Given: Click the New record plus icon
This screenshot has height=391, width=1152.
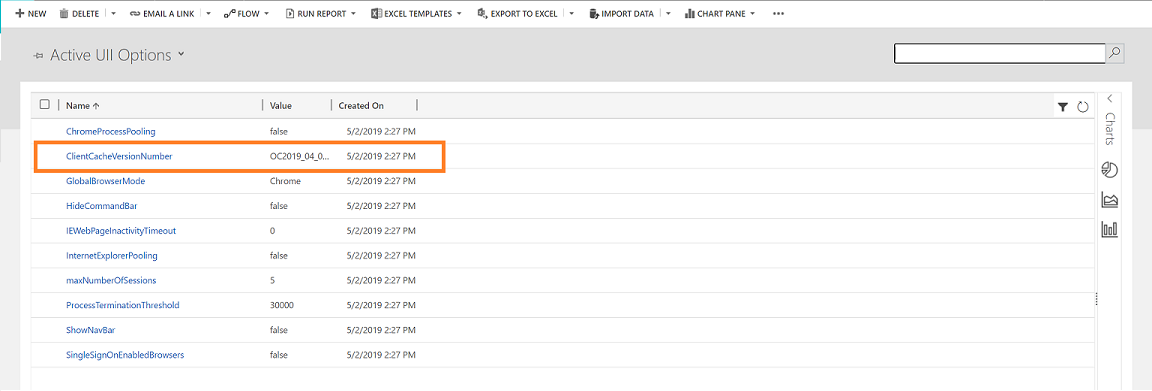Looking at the screenshot, I should (x=20, y=14).
